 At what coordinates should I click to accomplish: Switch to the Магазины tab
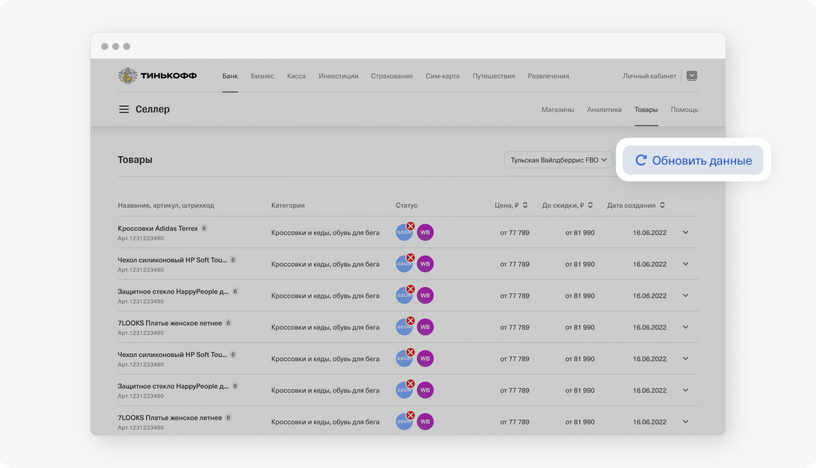click(x=558, y=109)
